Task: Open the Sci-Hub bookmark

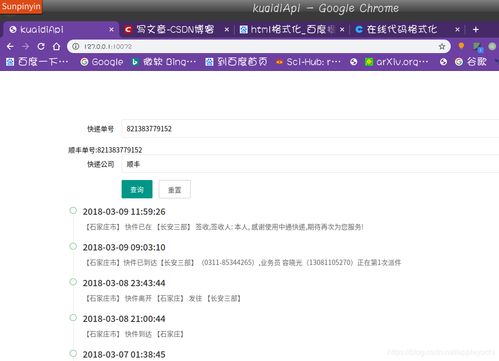Action: click(x=308, y=62)
